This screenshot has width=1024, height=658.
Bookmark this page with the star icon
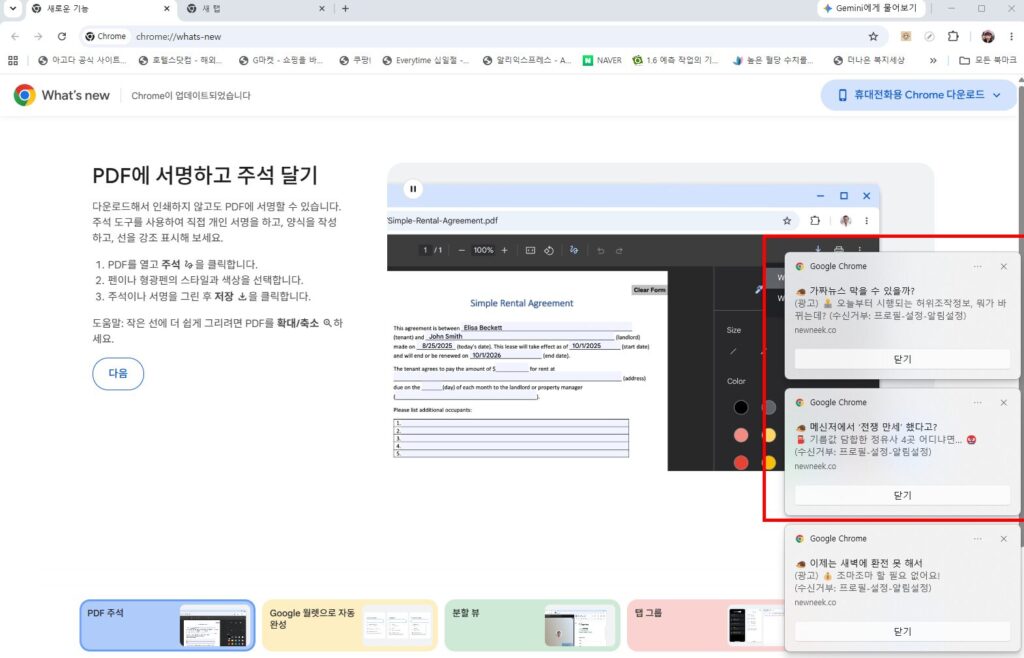point(873,37)
